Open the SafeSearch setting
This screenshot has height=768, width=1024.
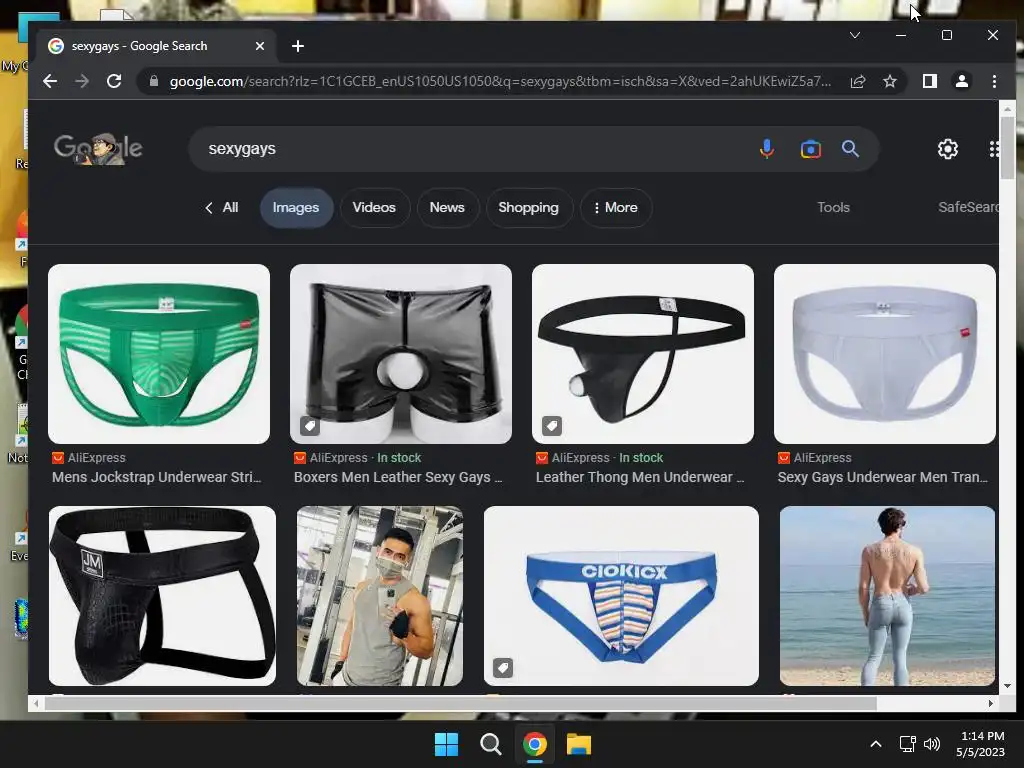[x=968, y=208]
